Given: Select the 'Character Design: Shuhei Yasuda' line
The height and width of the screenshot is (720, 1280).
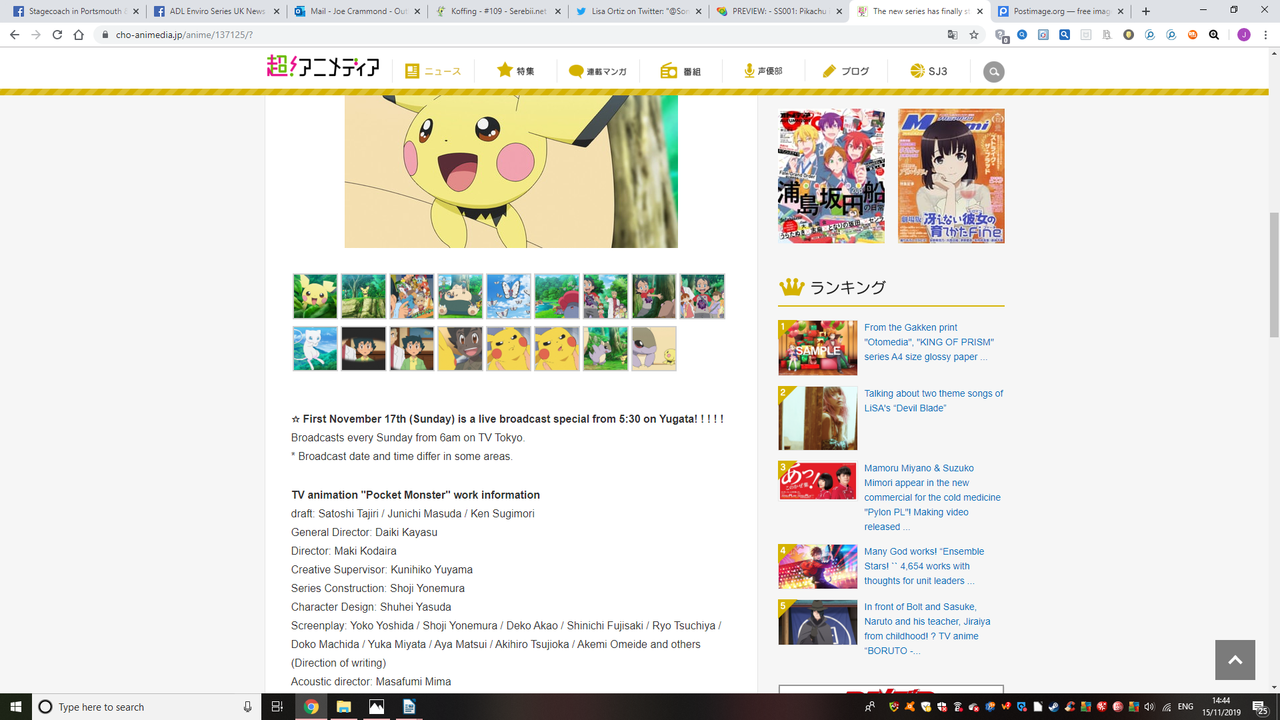Looking at the screenshot, I should [x=371, y=607].
